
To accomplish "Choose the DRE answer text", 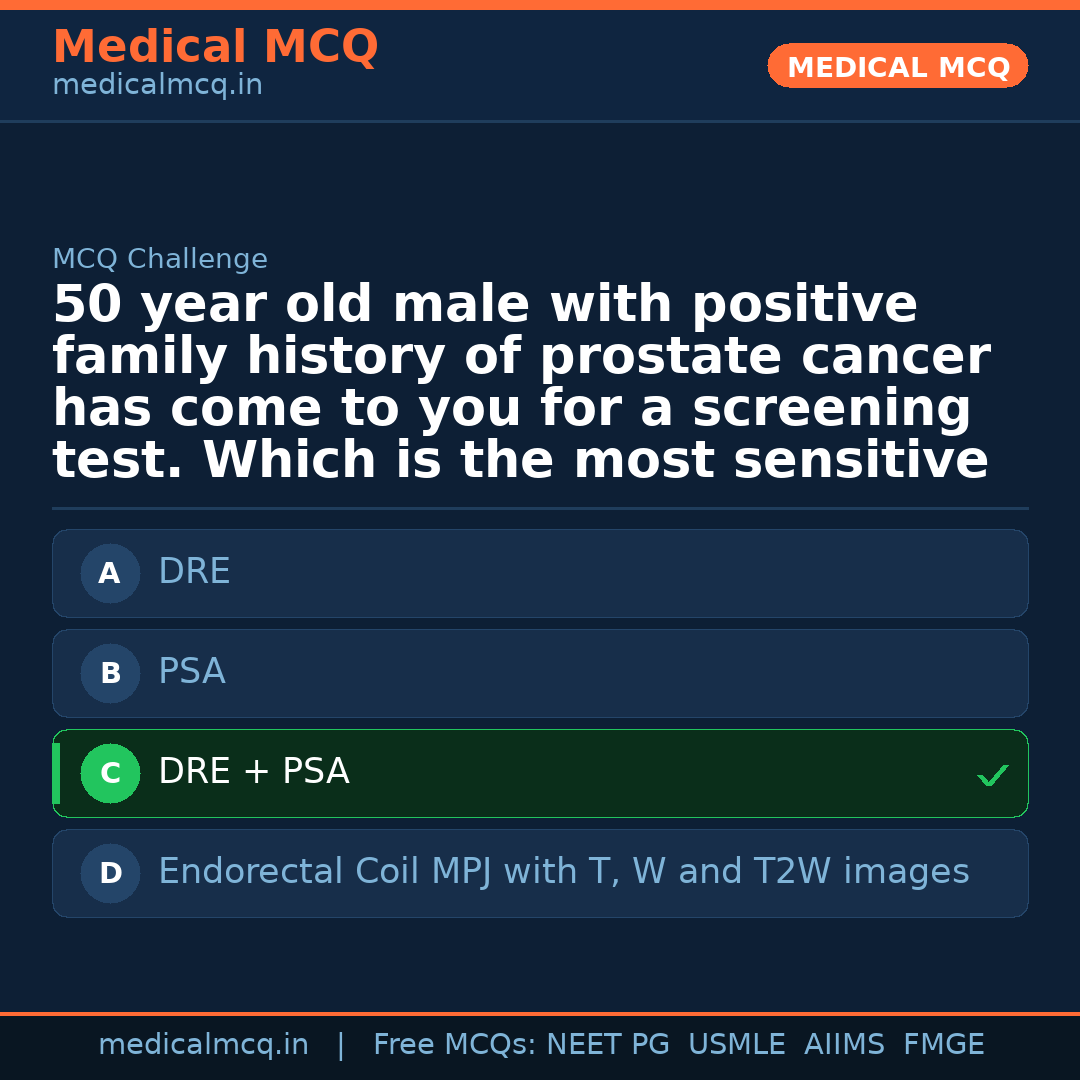I will point(194,572).
